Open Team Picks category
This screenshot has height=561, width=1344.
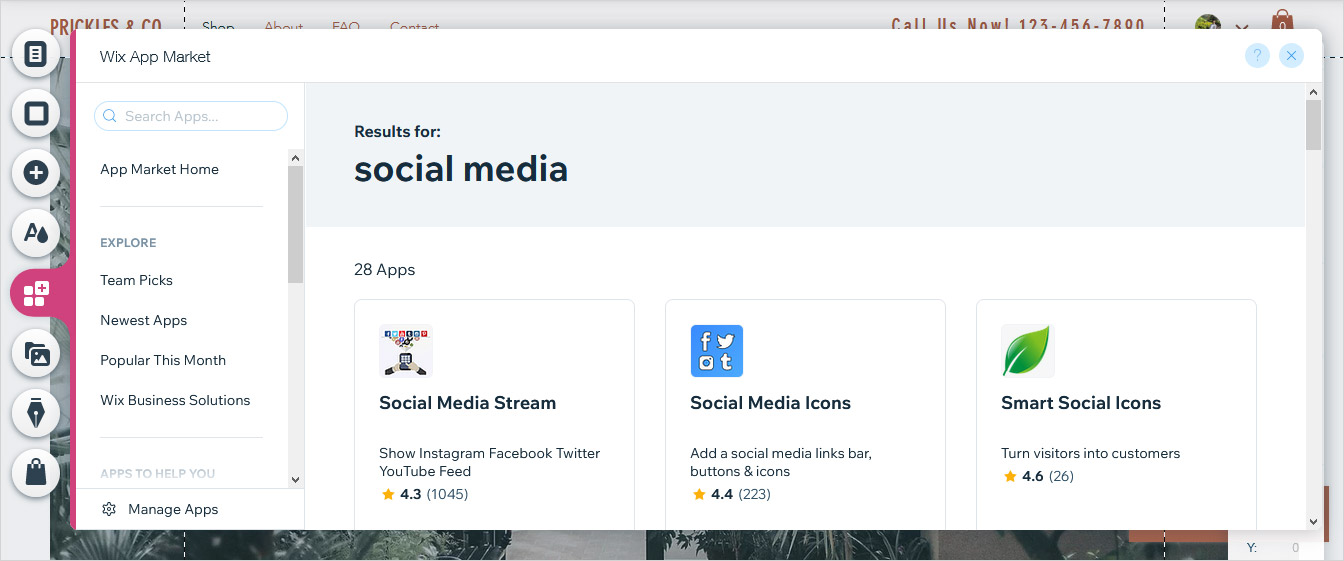tap(136, 280)
